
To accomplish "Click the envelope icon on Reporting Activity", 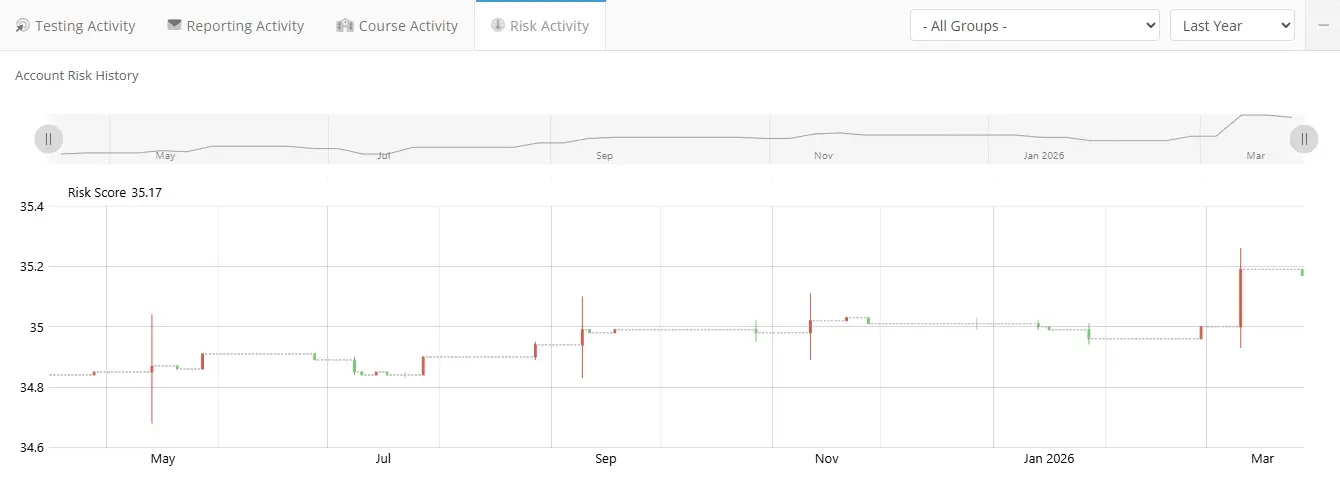I will pos(174,25).
